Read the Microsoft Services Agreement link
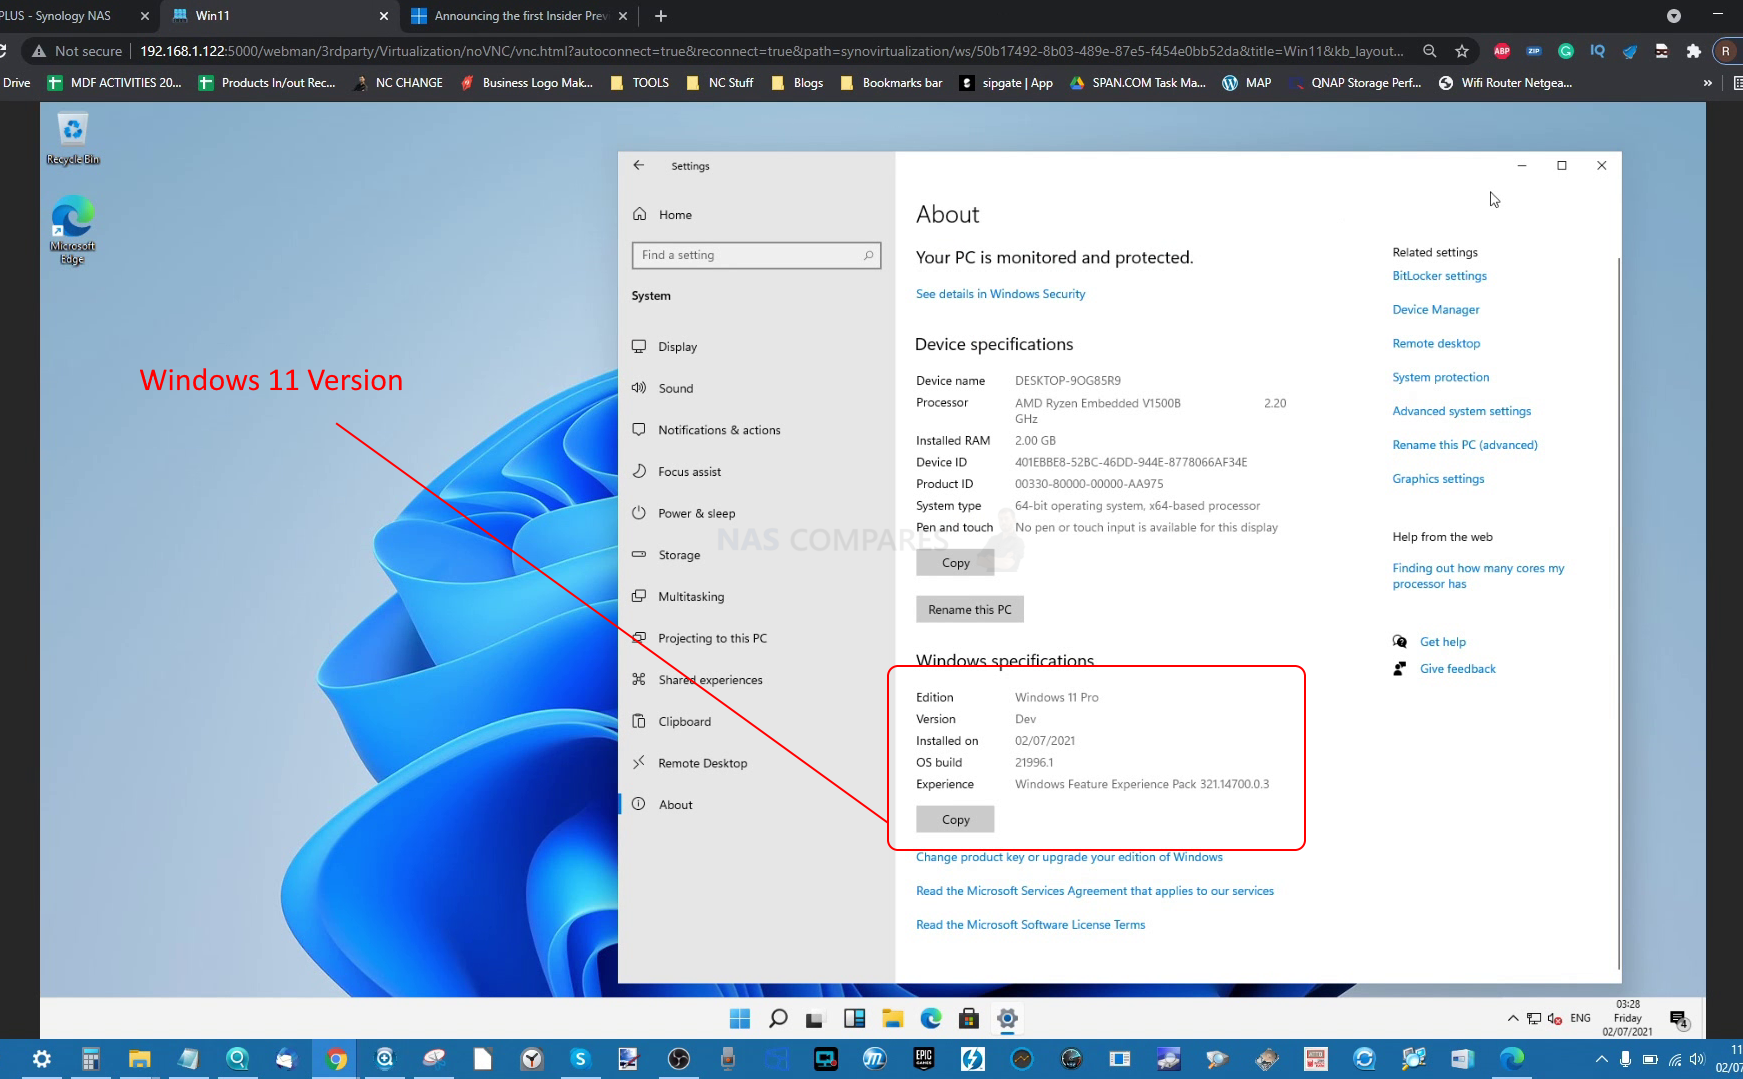The width and height of the screenshot is (1743, 1079). (1095, 891)
